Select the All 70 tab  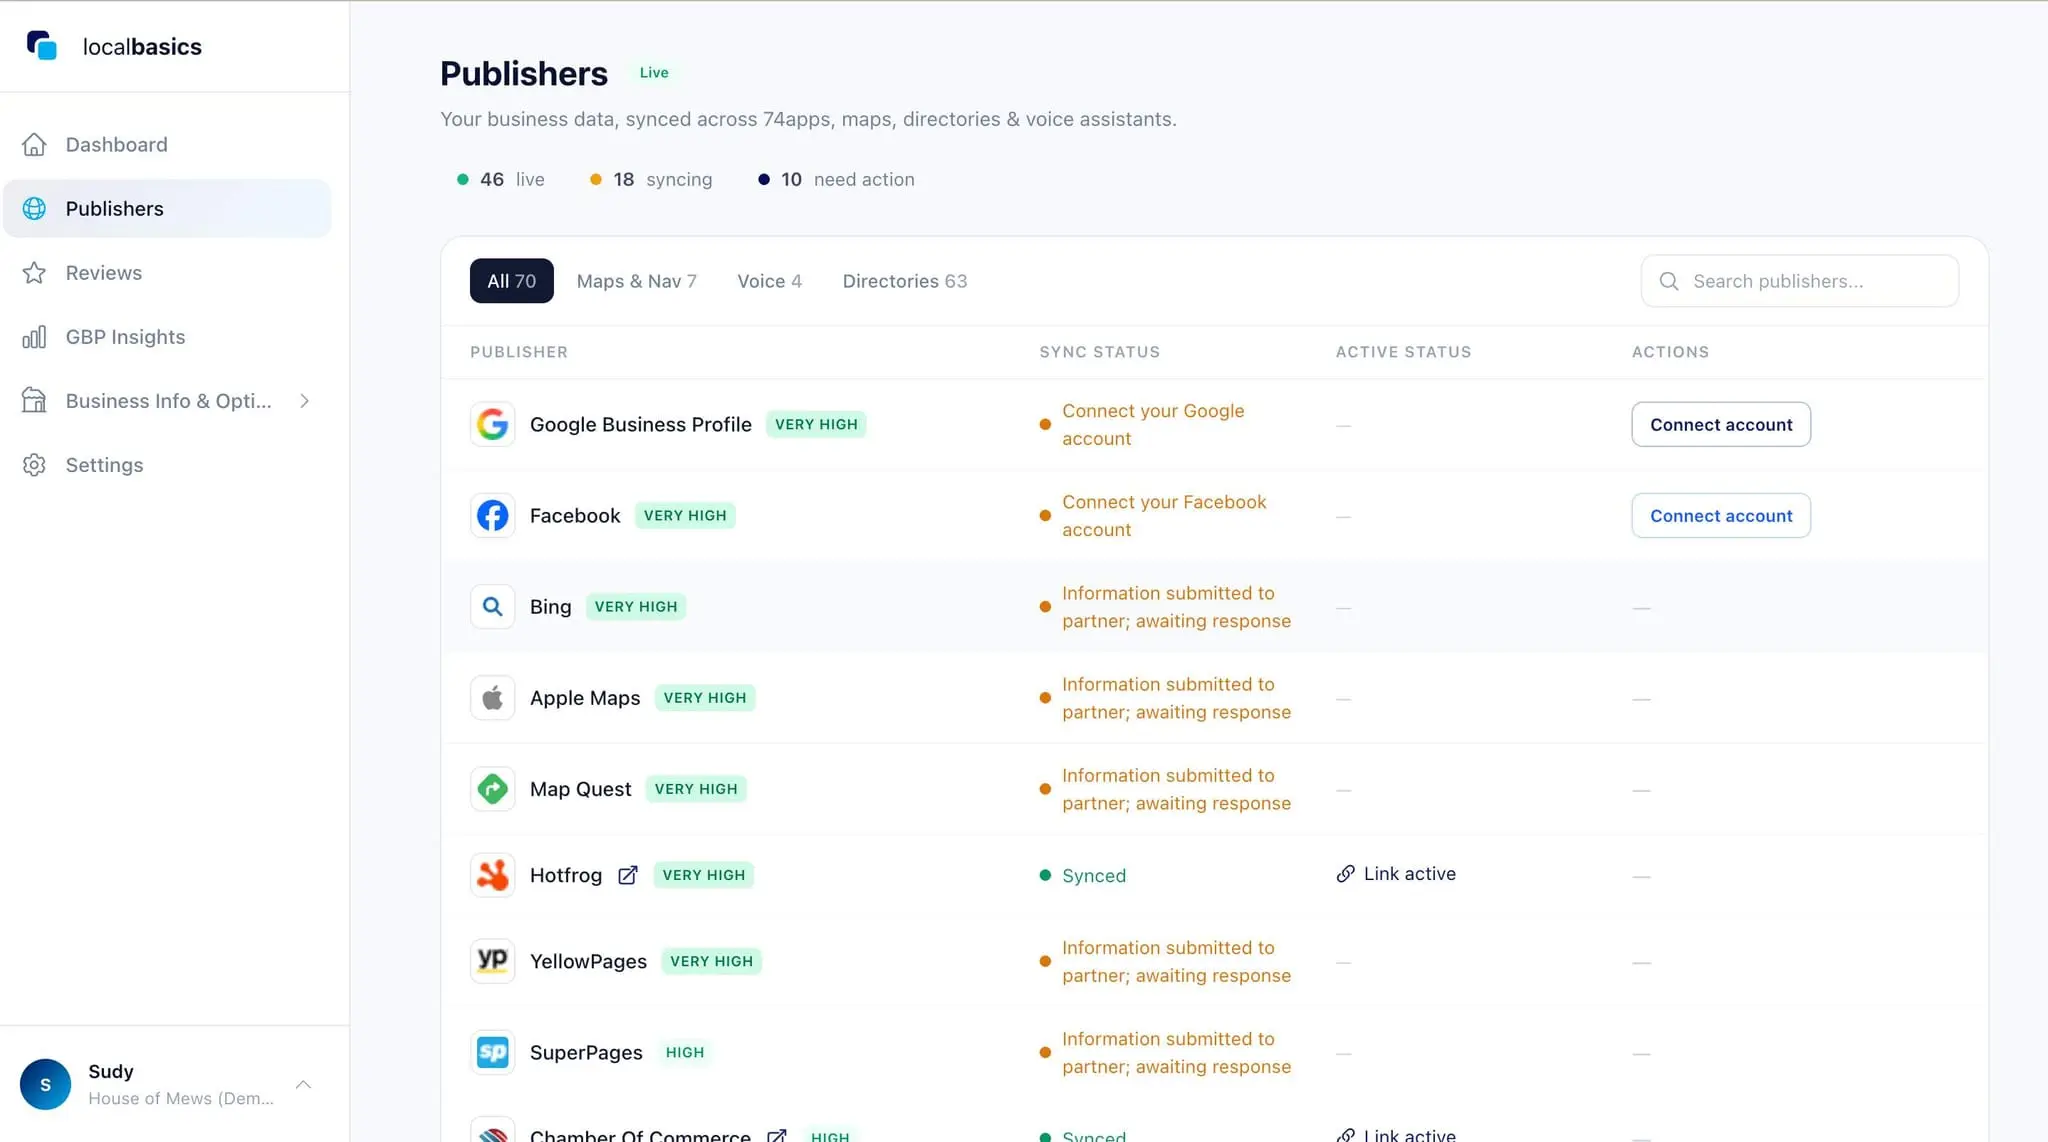coord(512,281)
